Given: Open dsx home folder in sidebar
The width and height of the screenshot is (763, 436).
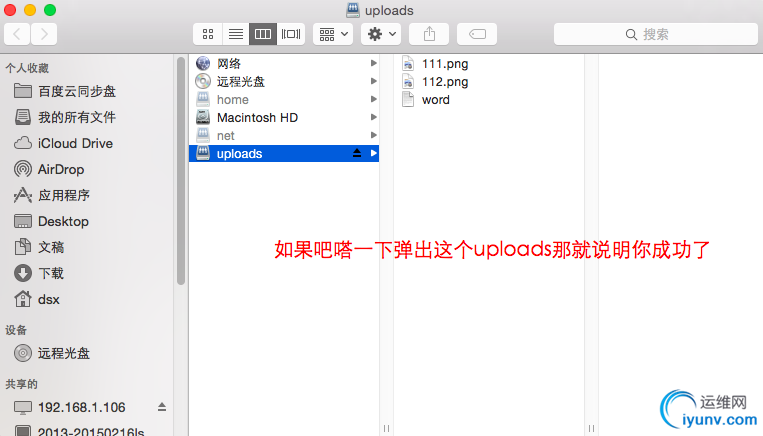Looking at the screenshot, I should point(36,299).
